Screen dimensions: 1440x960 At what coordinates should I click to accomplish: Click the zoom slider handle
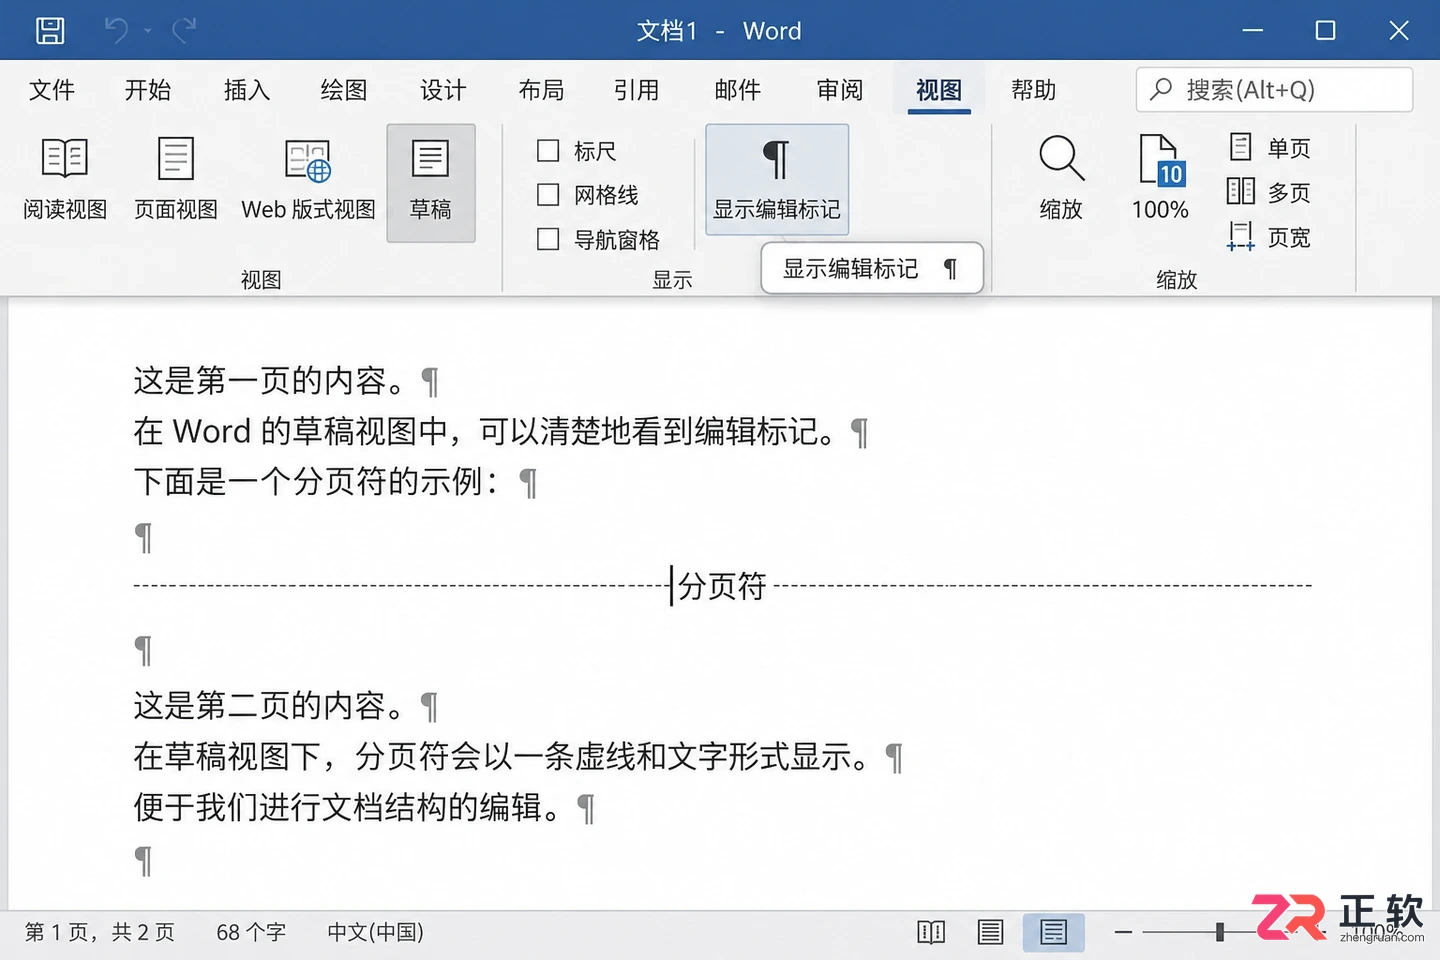click(x=1220, y=933)
